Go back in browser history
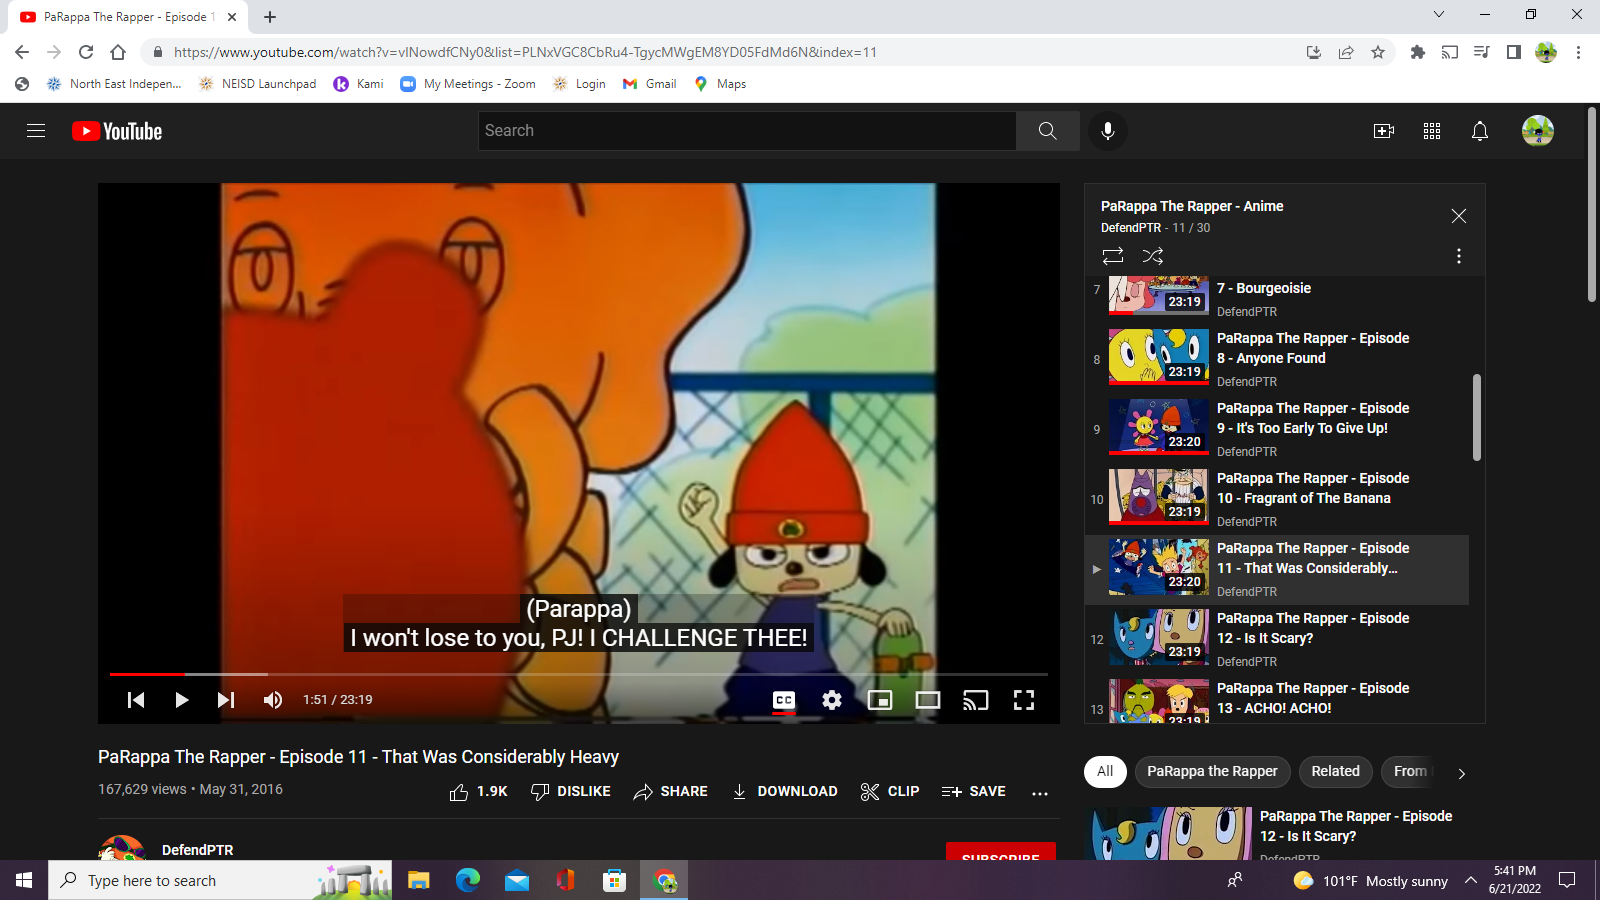The width and height of the screenshot is (1600, 900). (22, 52)
